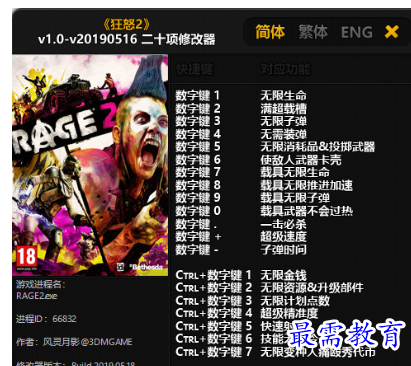Select the 无限资源&升级部件 option
Screen dimensions: 411x366
(x=312, y=288)
